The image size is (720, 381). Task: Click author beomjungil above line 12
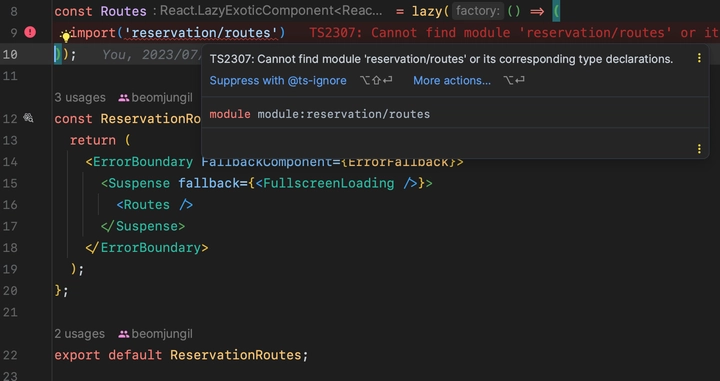[x=155, y=98]
